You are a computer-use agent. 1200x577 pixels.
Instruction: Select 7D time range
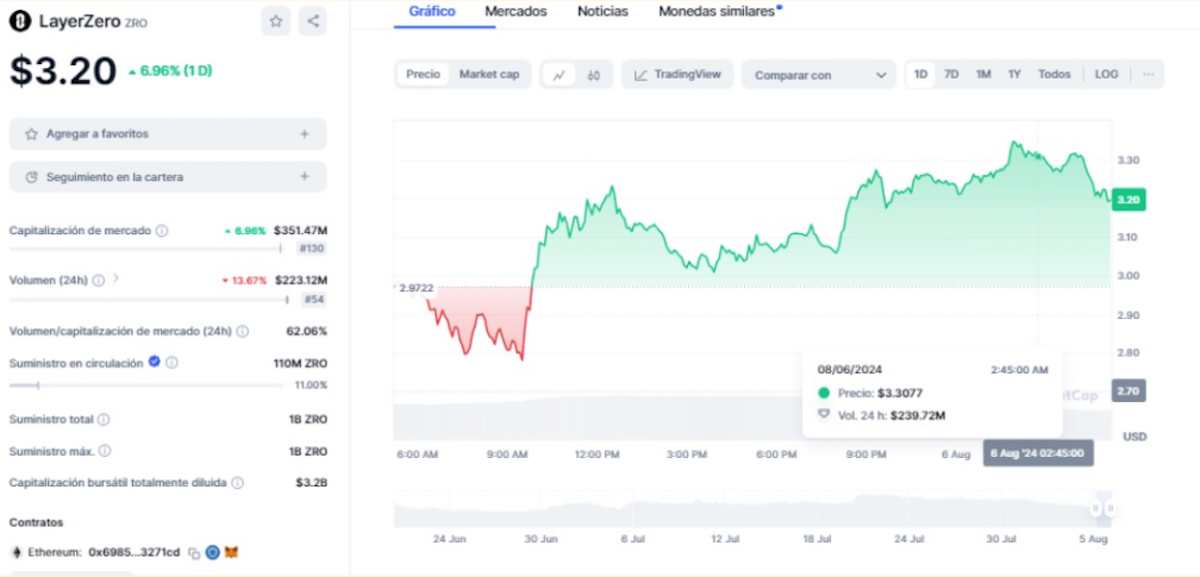pyautogui.click(x=952, y=74)
